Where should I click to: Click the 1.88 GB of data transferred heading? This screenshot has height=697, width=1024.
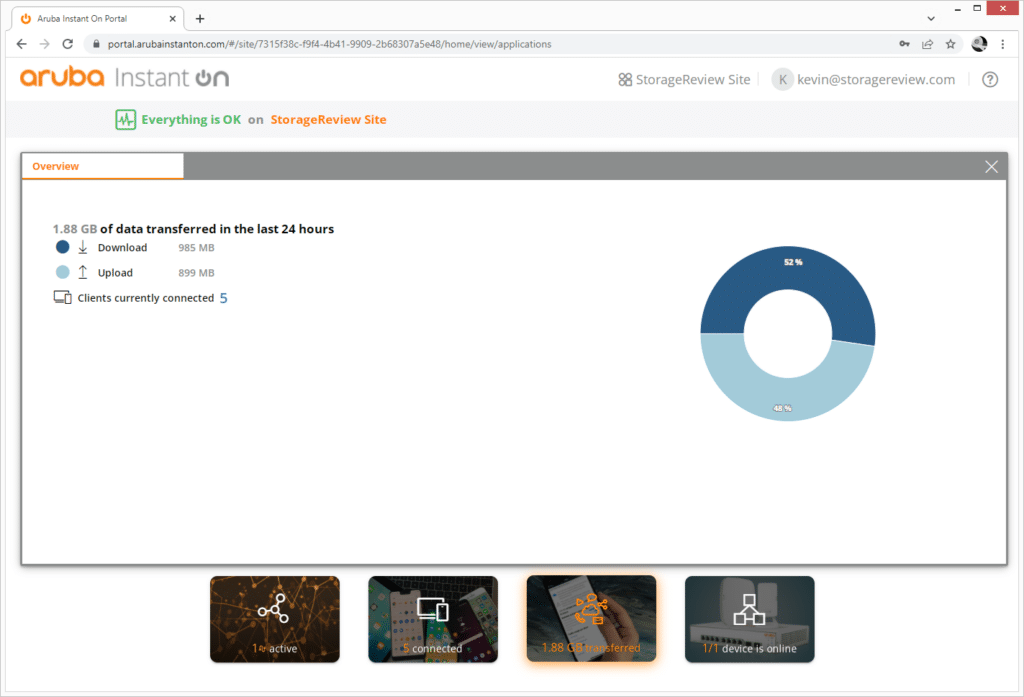[193, 229]
